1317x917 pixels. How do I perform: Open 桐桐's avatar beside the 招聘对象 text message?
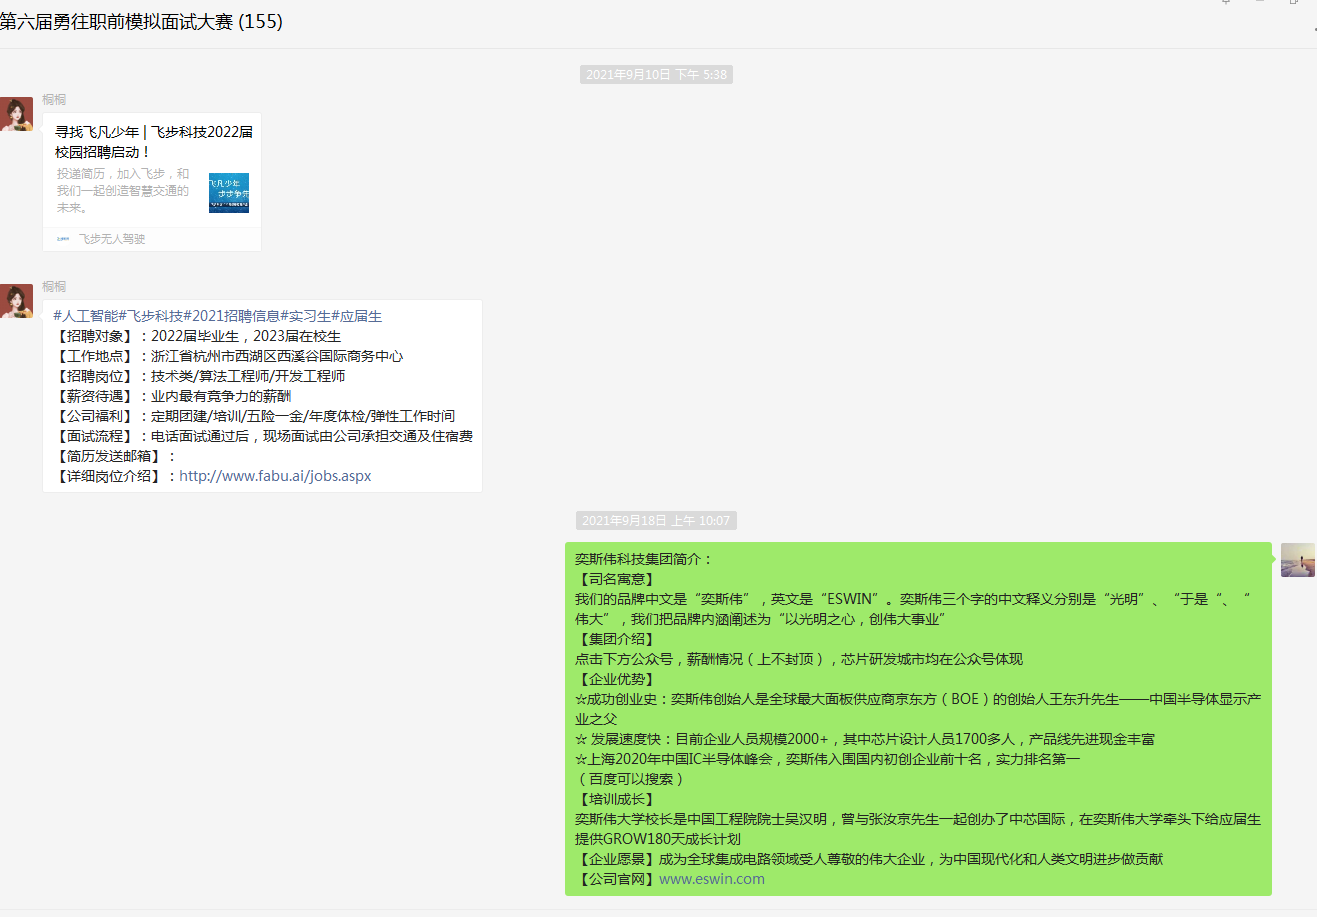click(x=16, y=301)
